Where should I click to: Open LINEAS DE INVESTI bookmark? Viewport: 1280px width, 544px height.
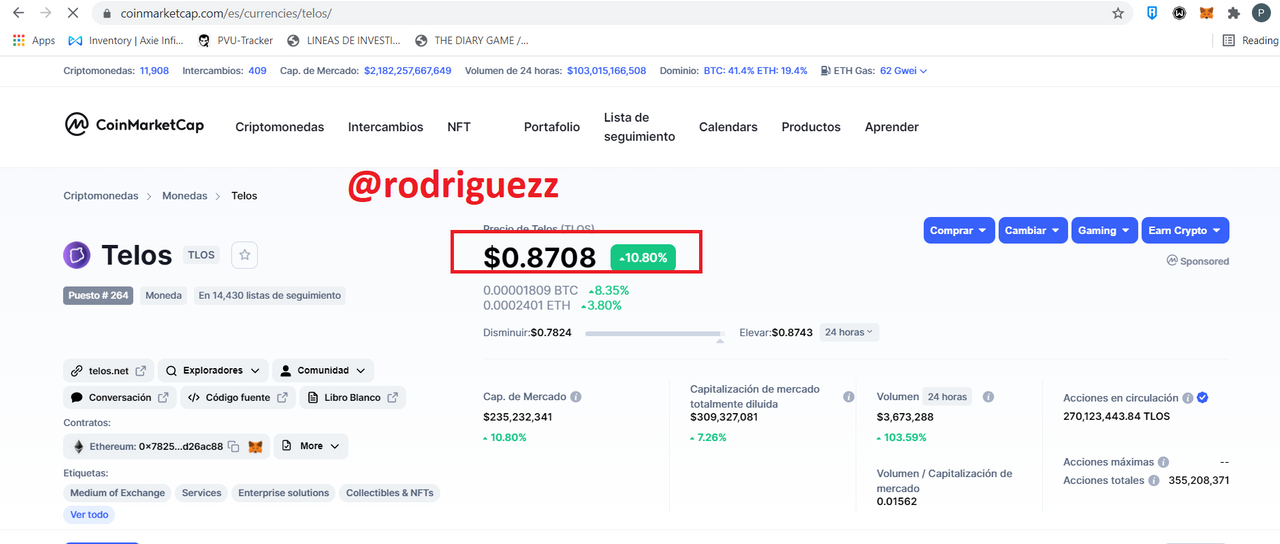coord(343,41)
